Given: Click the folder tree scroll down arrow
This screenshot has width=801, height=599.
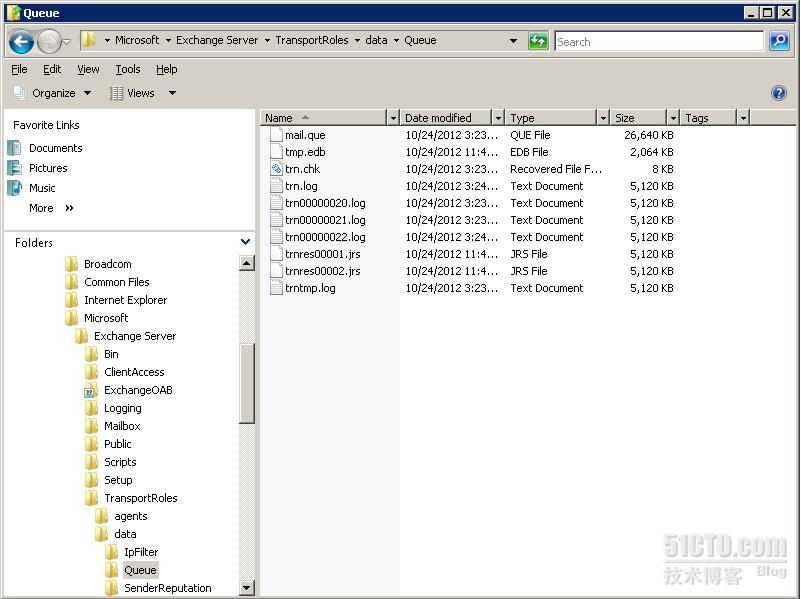Looking at the screenshot, I should [x=247, y=588].
